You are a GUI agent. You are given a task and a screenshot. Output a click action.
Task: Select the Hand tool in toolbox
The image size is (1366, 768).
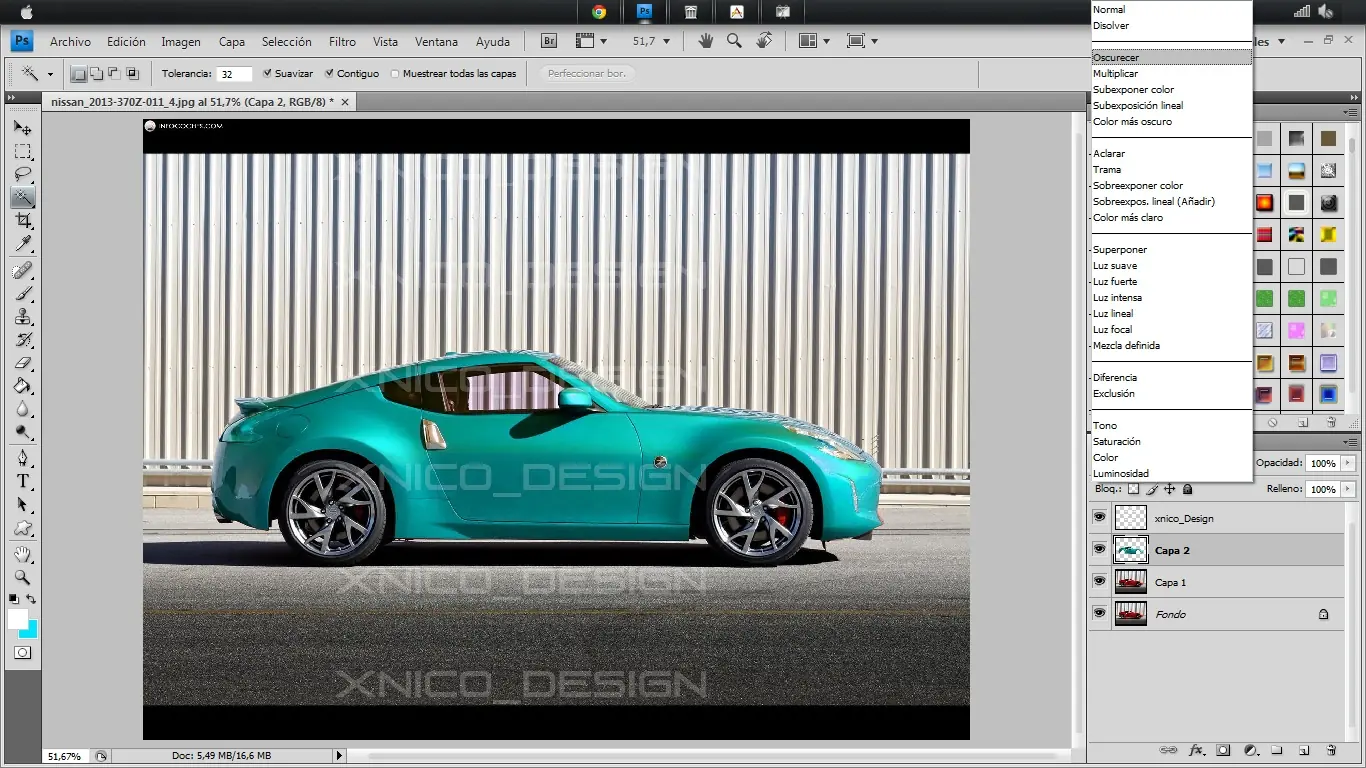coord(22,554)
